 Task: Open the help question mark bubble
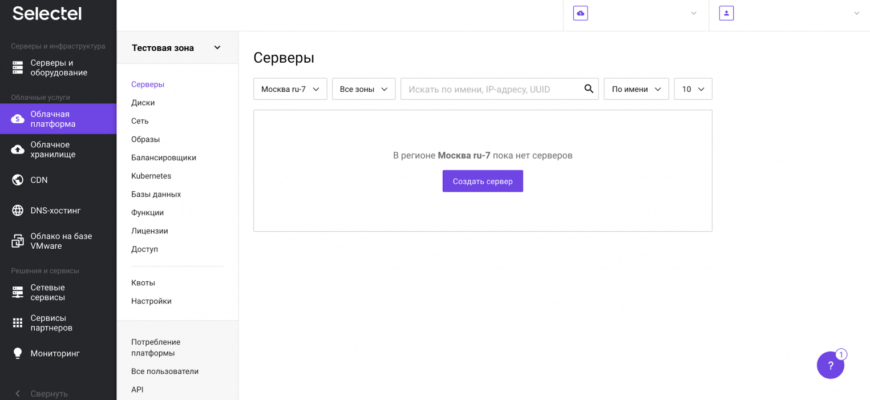pos(830,366)
